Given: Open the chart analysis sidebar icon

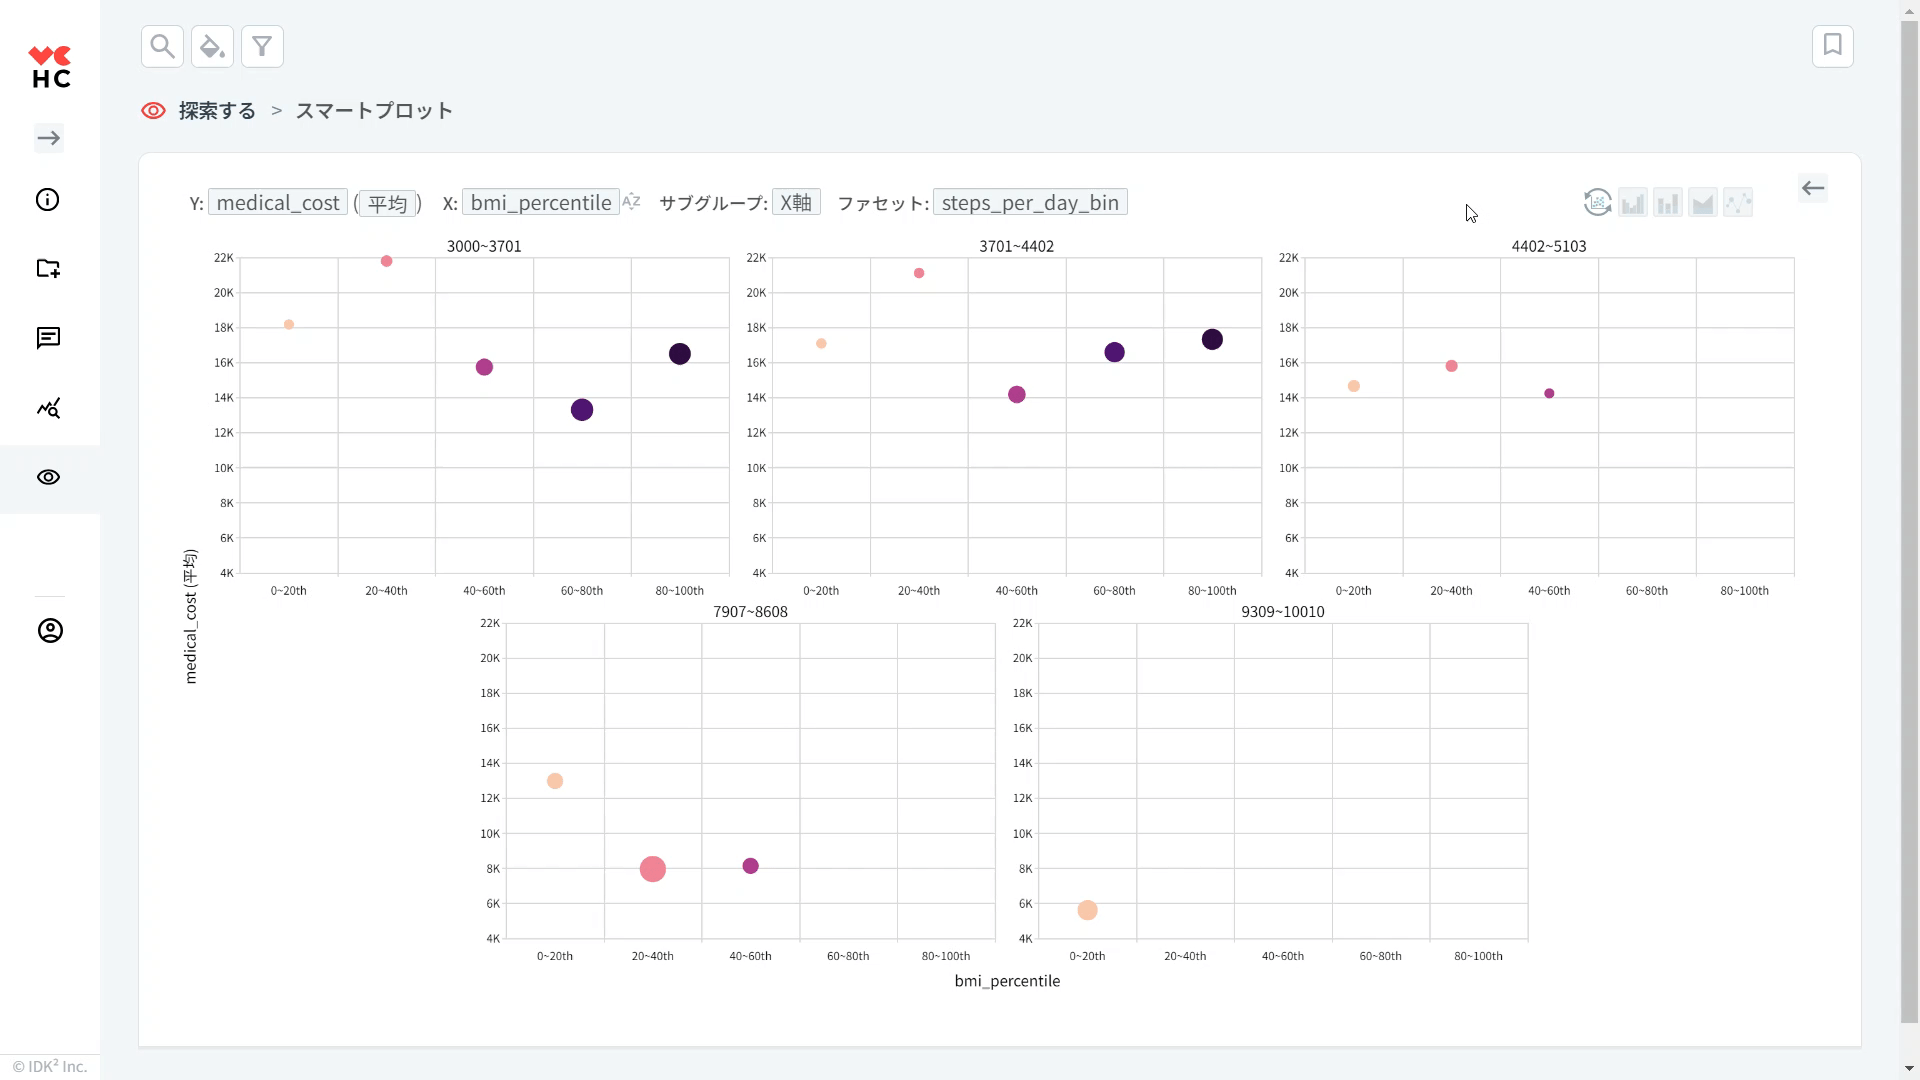Looking at the screenshot, I should 48,408.
